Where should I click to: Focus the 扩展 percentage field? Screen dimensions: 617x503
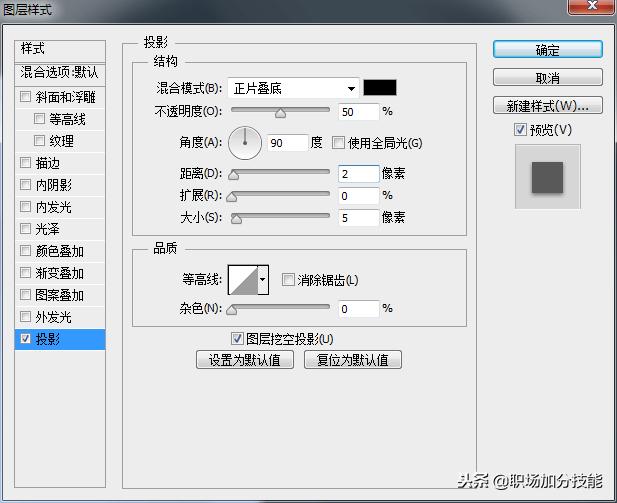[x=358, y=196]
